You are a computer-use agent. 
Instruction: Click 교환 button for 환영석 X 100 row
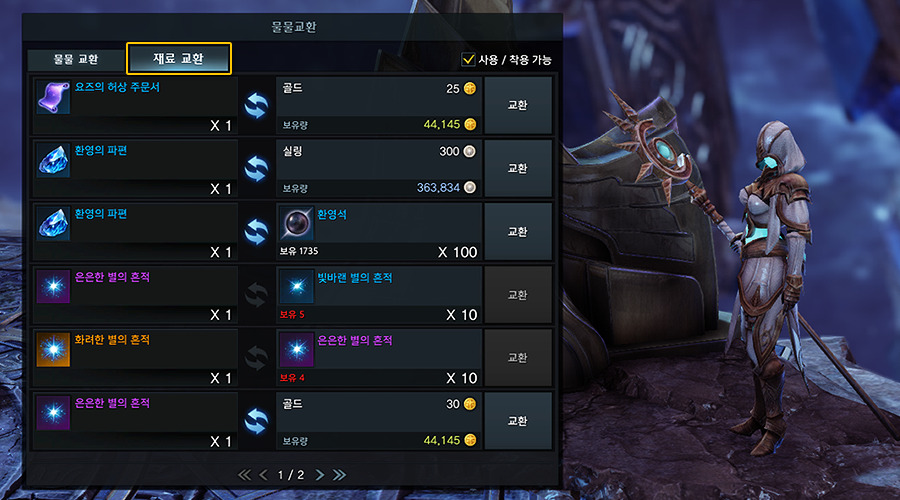(518, 232)
